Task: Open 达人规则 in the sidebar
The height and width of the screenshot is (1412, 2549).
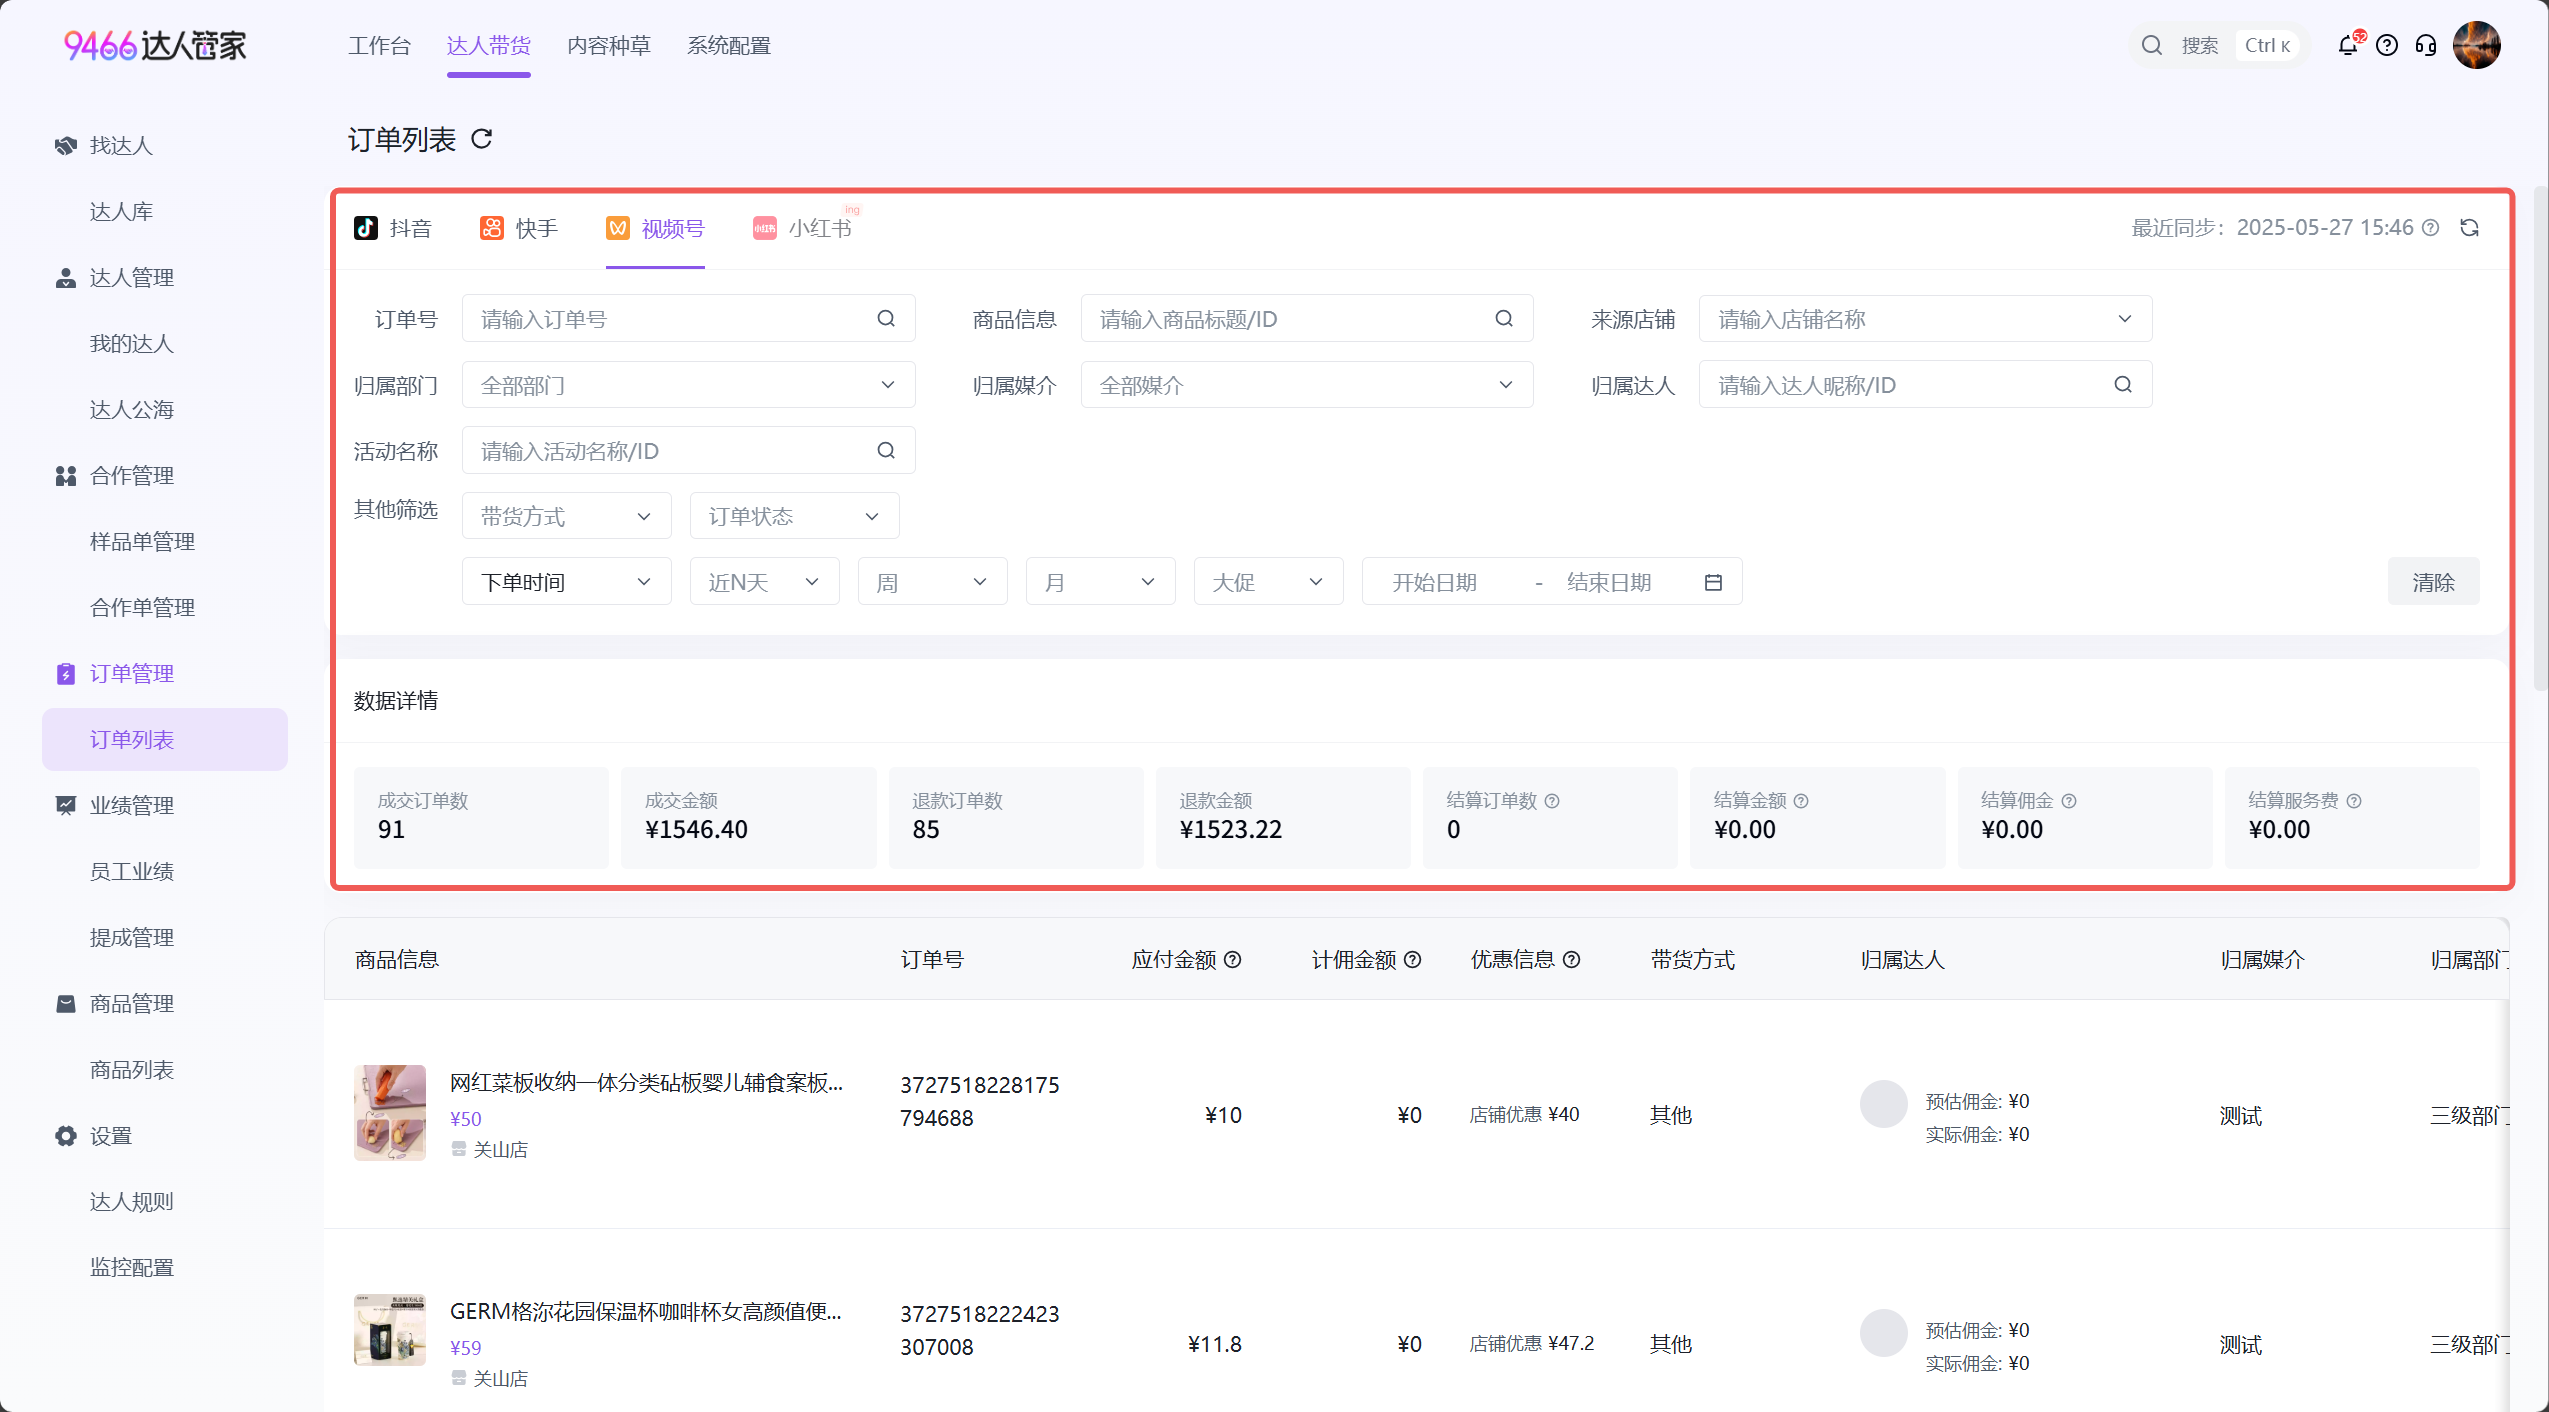Action: (x=132, y=1202)
